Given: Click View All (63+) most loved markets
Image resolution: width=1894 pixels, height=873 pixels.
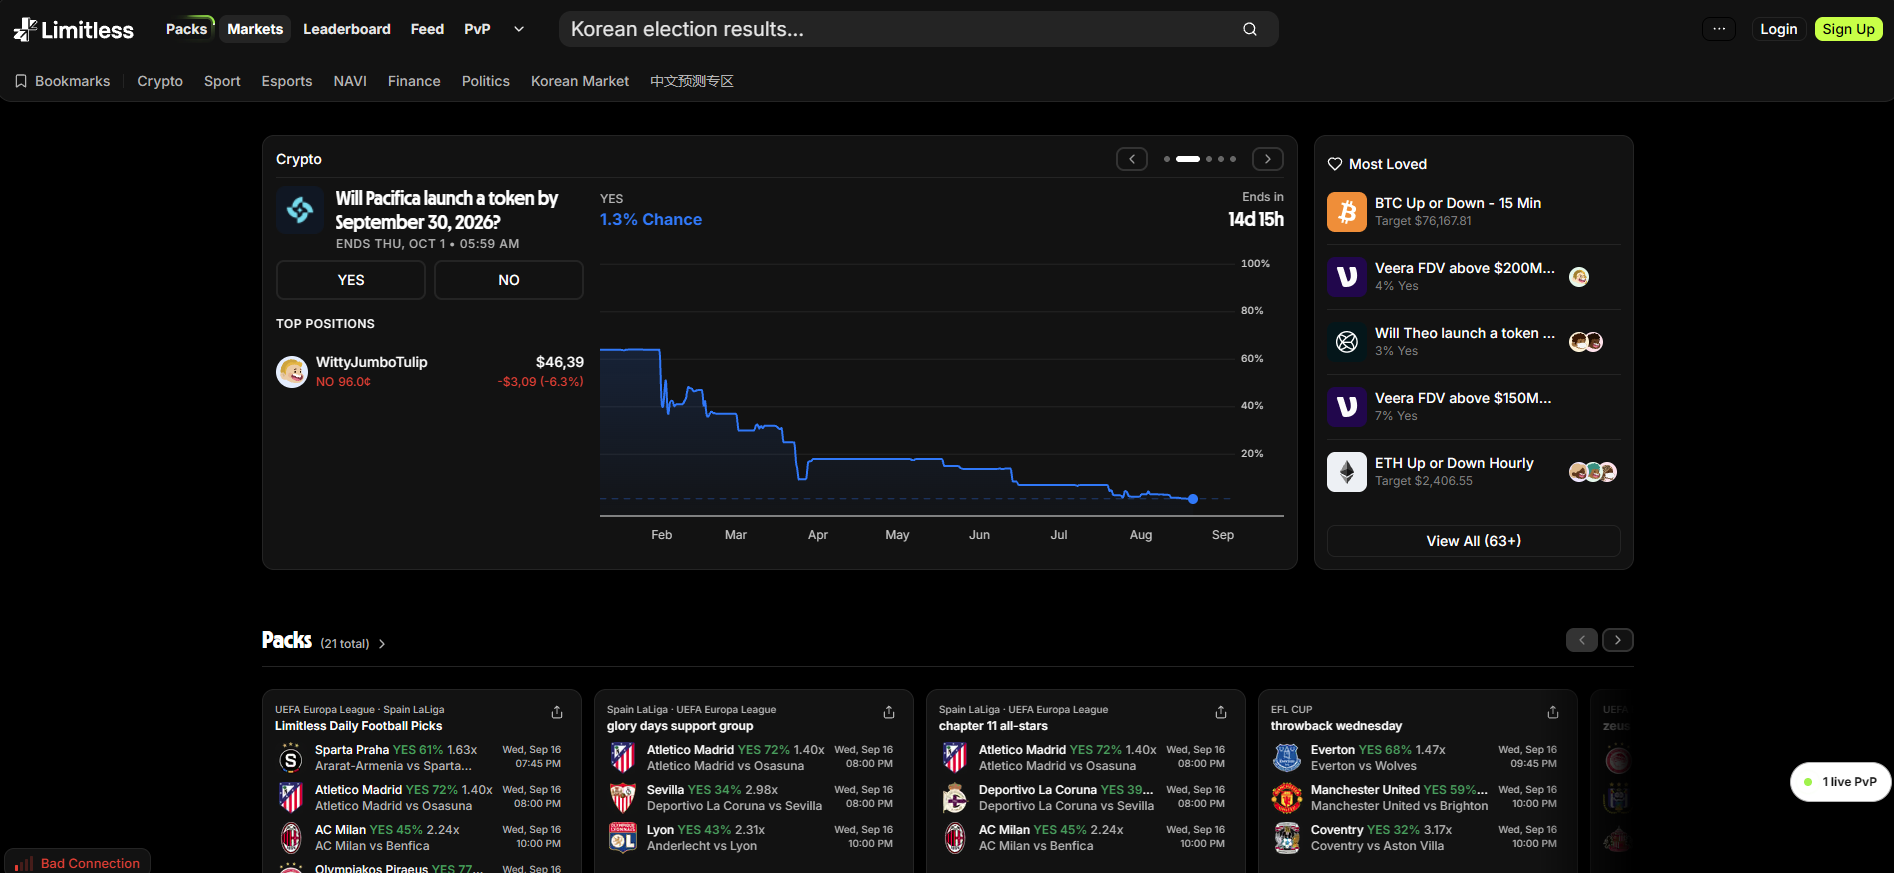Looking at the screenshot, I should point(1474,541).
